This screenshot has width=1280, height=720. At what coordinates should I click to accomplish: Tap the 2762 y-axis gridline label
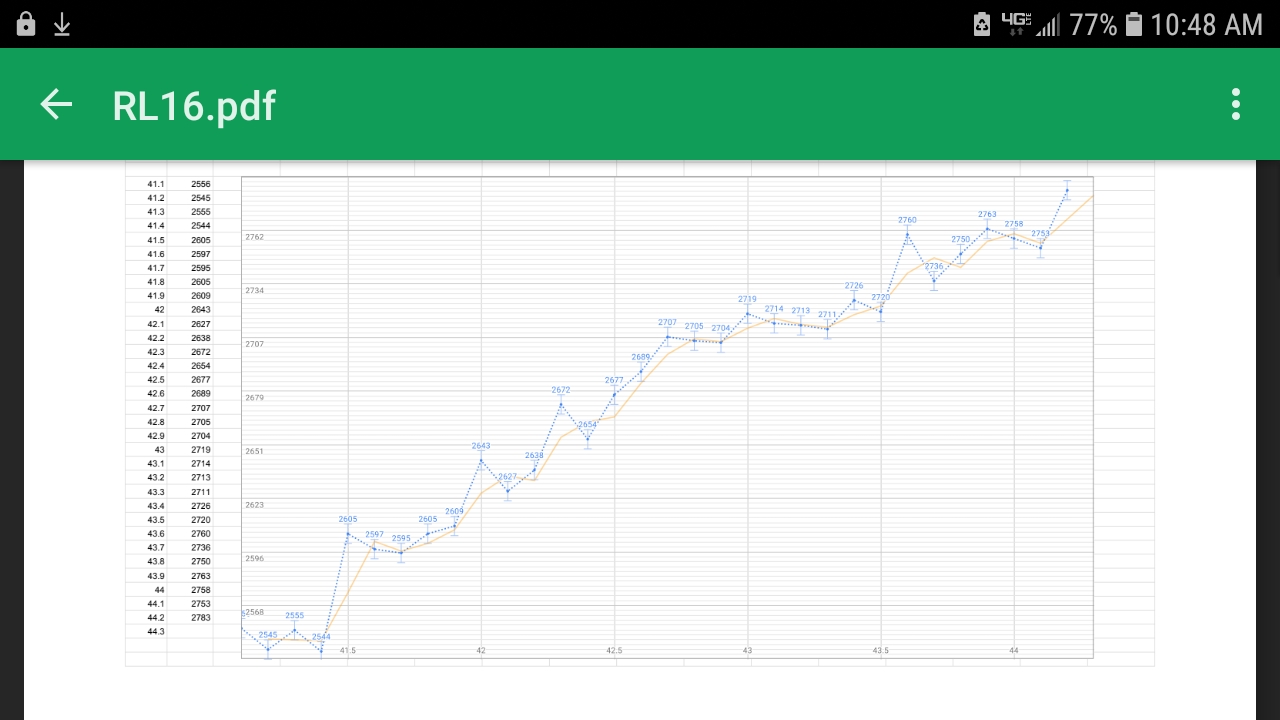(255, 237)
